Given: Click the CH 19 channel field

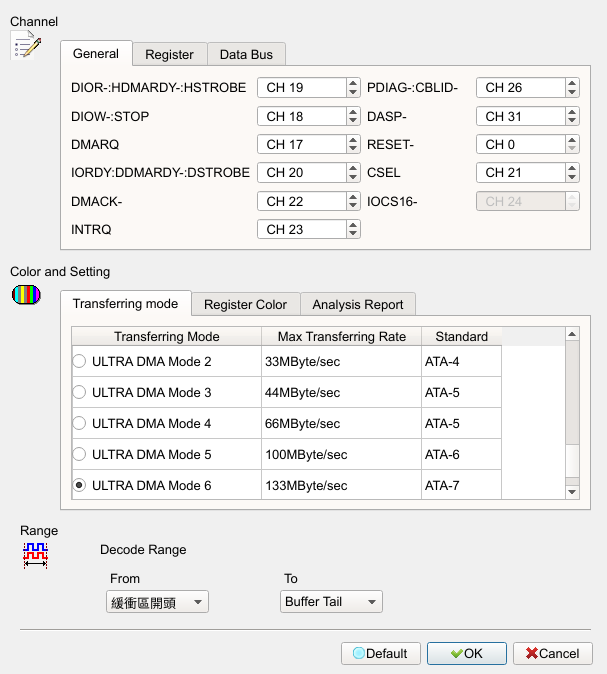Looking at the screenshot, I should (302, 87).
